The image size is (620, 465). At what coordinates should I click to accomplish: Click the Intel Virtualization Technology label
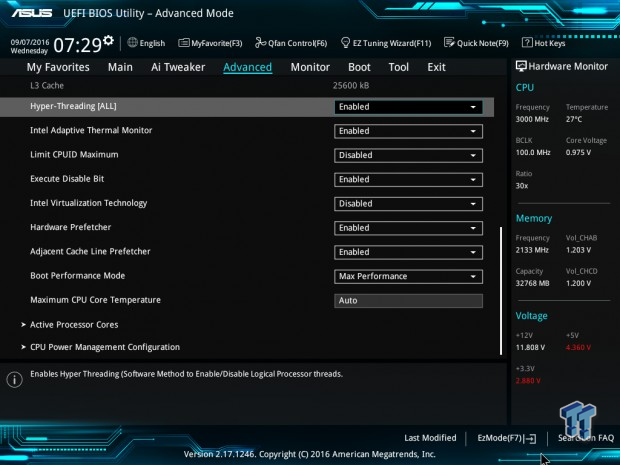pos(89,203)
